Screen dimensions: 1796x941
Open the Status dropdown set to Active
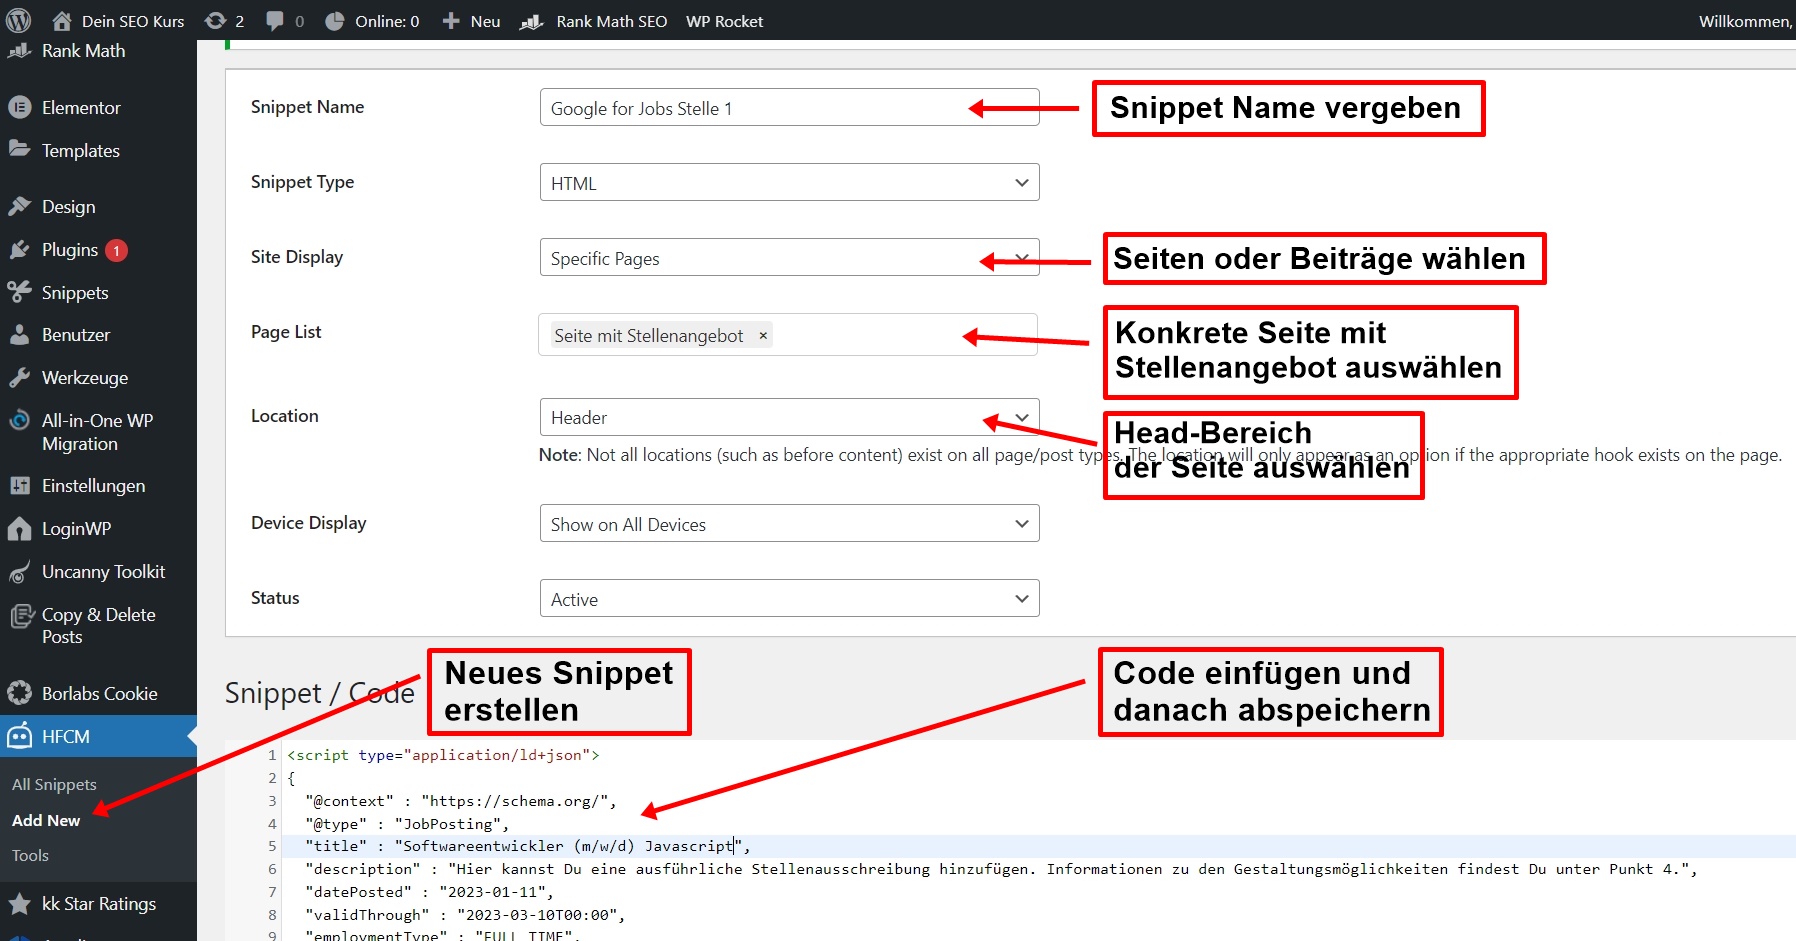click(x=789, y=599)
